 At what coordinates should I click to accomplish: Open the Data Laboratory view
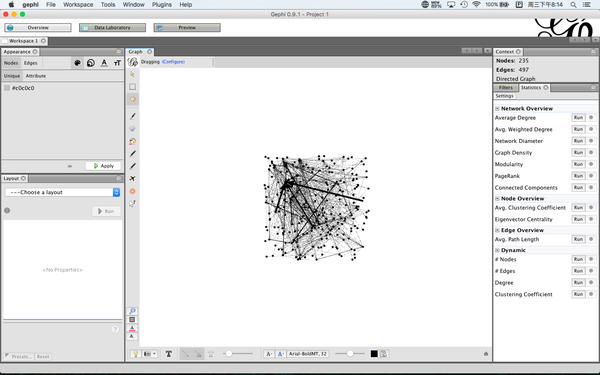[x=112, y=28]
